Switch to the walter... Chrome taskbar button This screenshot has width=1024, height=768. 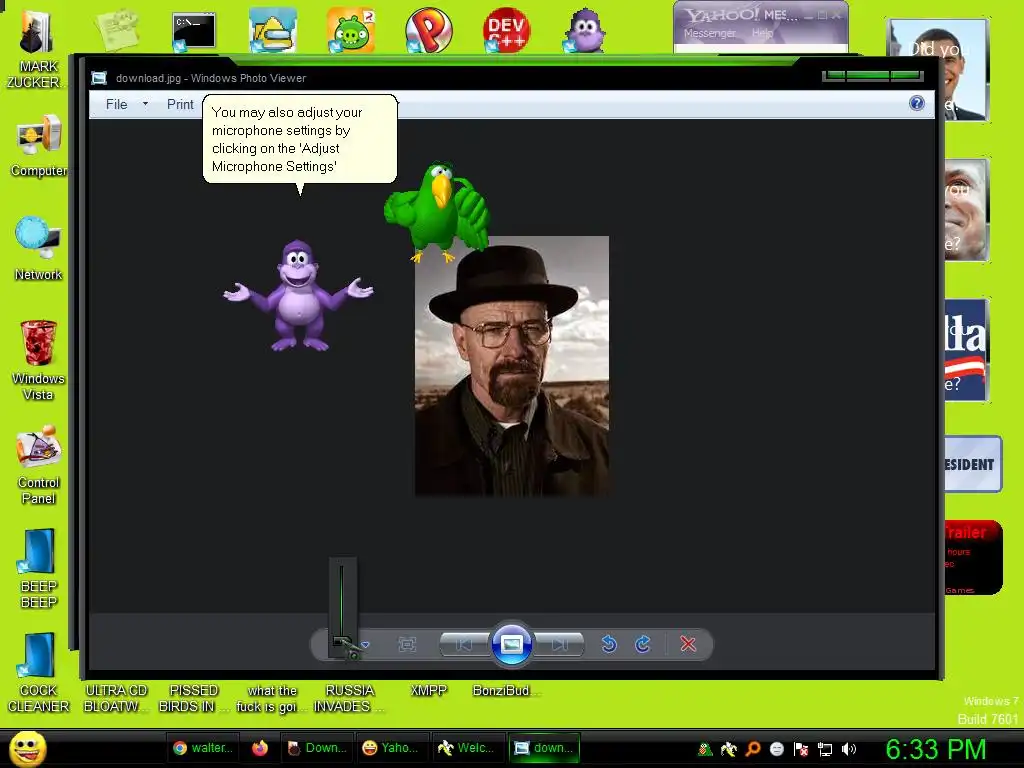coord(202,748)
